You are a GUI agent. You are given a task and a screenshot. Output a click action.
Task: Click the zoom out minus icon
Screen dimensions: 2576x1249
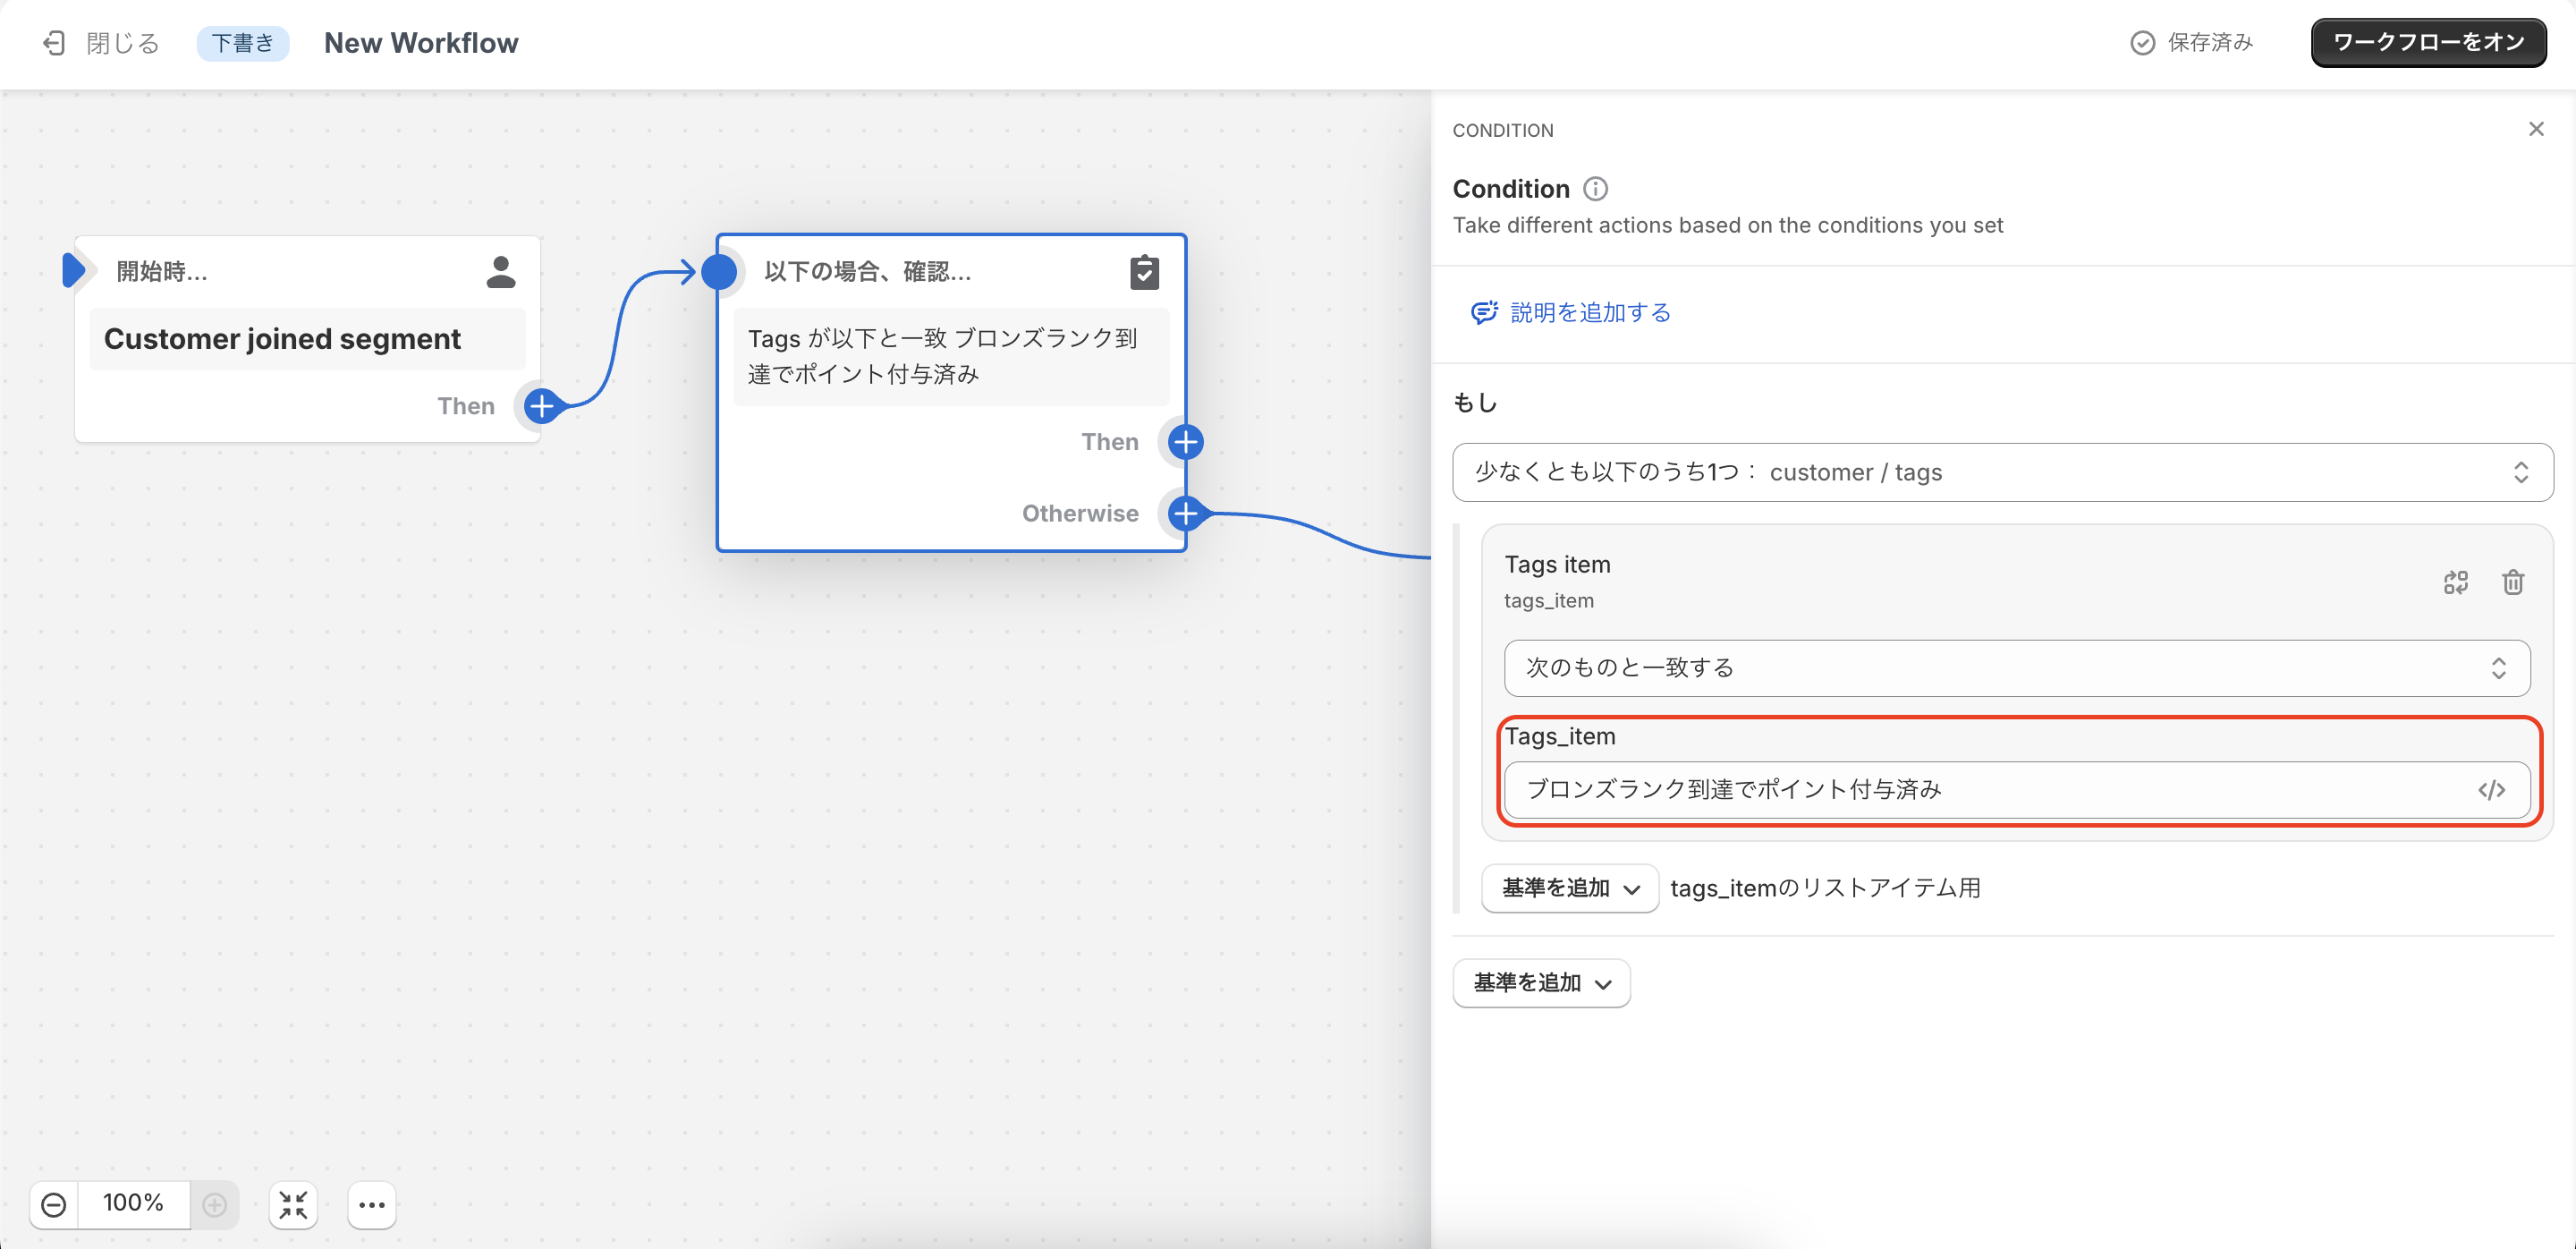(54, 1204)
